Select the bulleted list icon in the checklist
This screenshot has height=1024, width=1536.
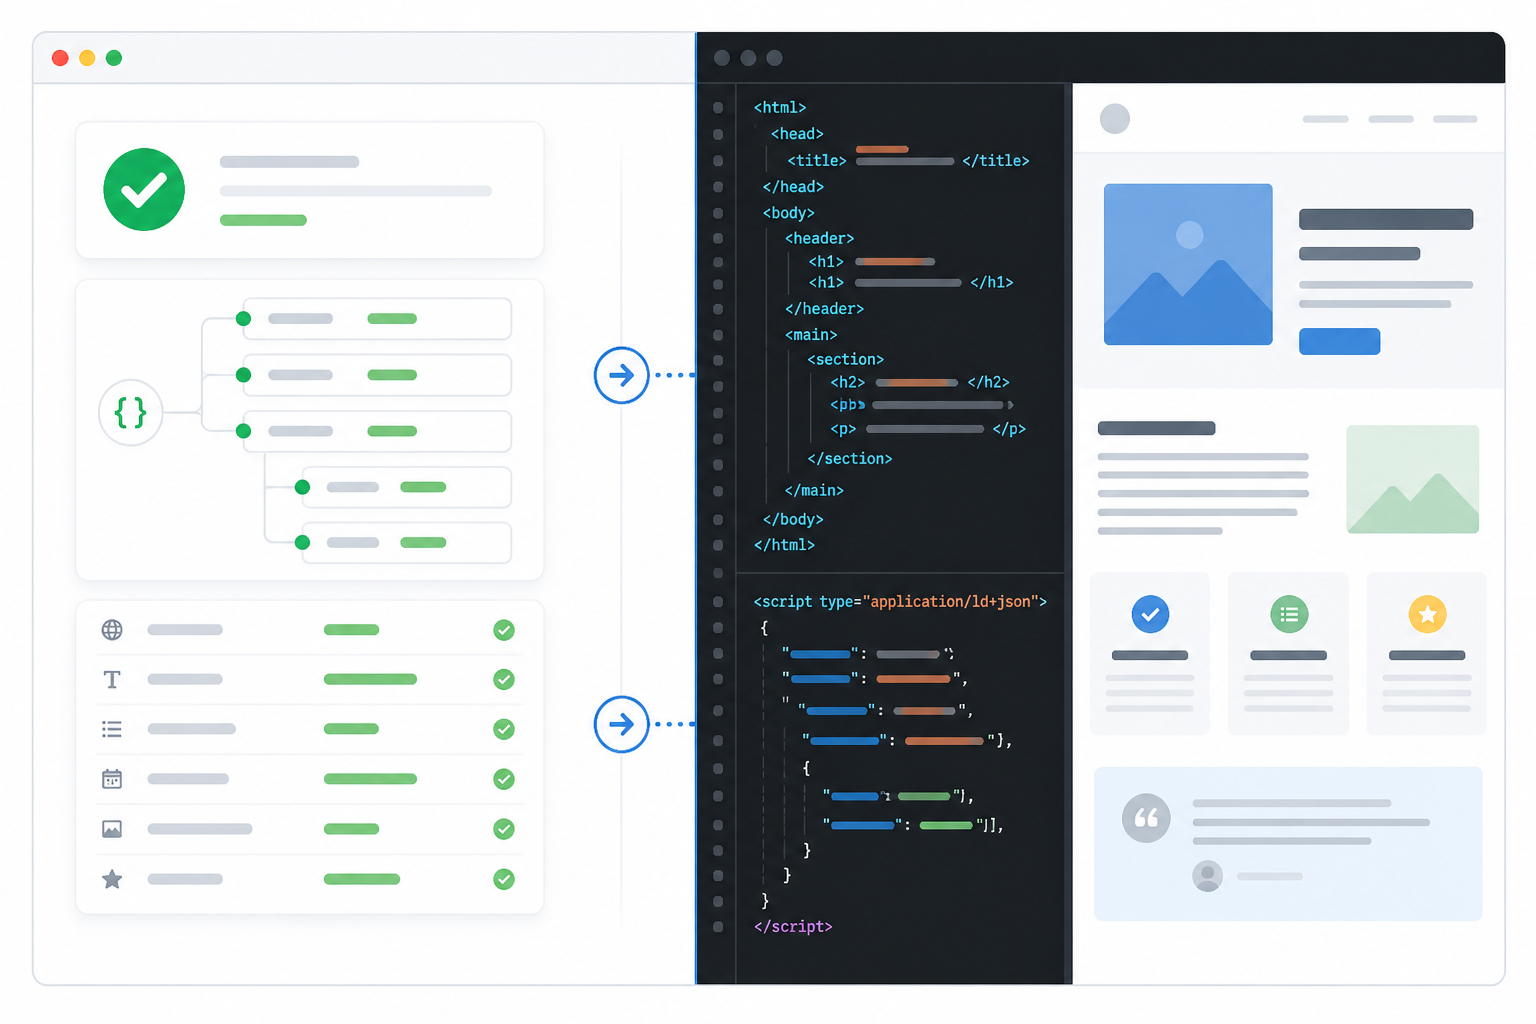[112, 730]
